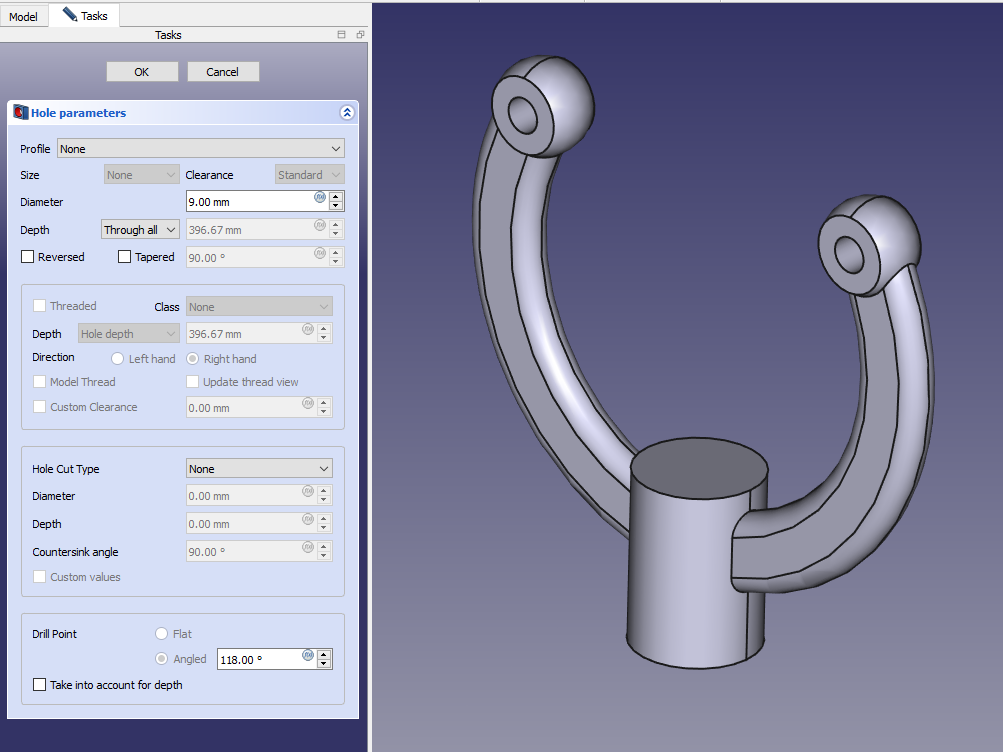
Task: Cancel the hole operation
Action: (x=223, y=72)
